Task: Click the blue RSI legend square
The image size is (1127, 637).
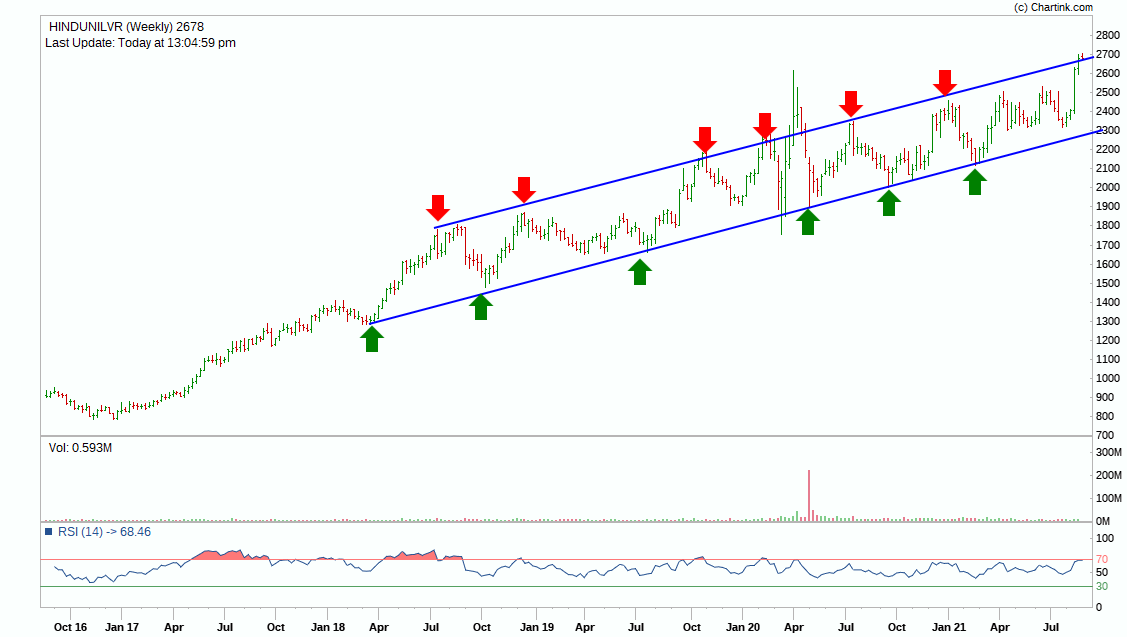Action: (x=49, y=532)
